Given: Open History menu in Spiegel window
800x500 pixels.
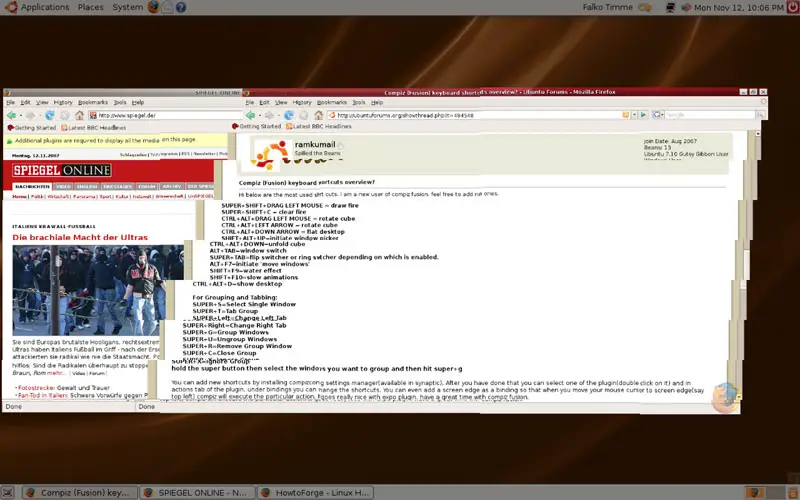Looking at the screenshot, I should (x=63, y=102).
